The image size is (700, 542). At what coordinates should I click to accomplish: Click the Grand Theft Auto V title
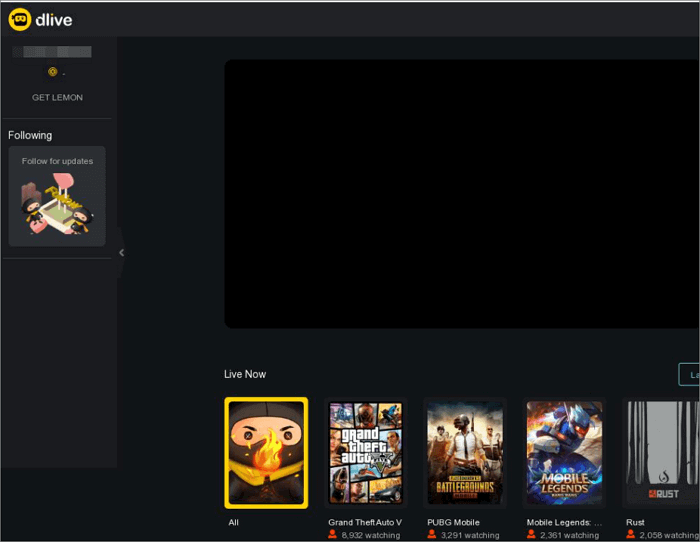pos(365,522)
